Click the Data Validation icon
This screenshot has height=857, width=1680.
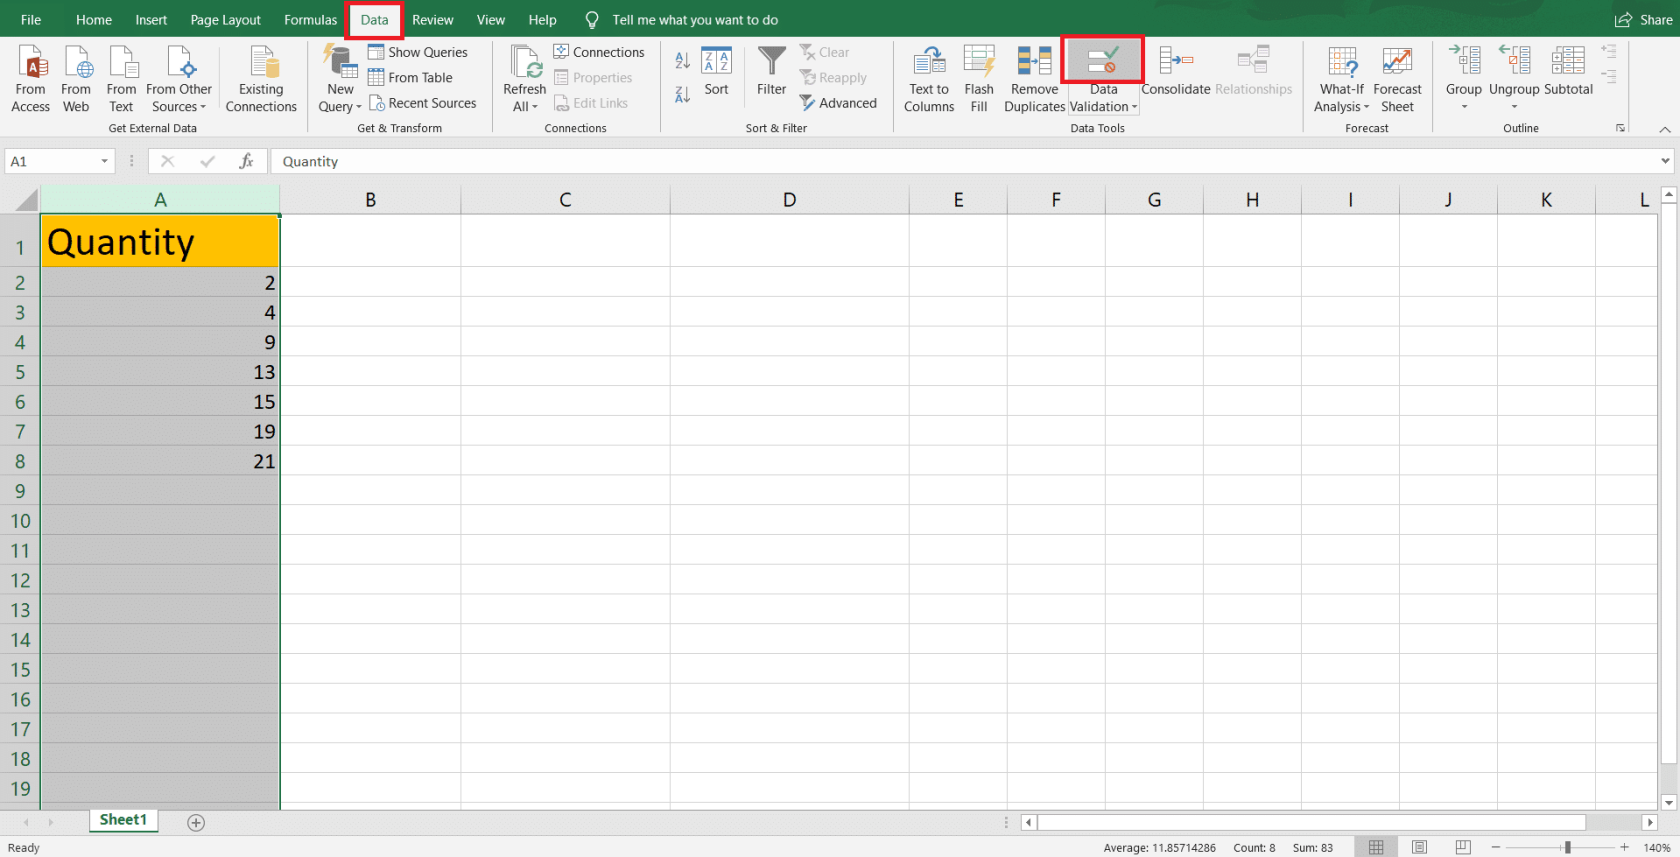pyautogui.click(x=1103, y=61)
